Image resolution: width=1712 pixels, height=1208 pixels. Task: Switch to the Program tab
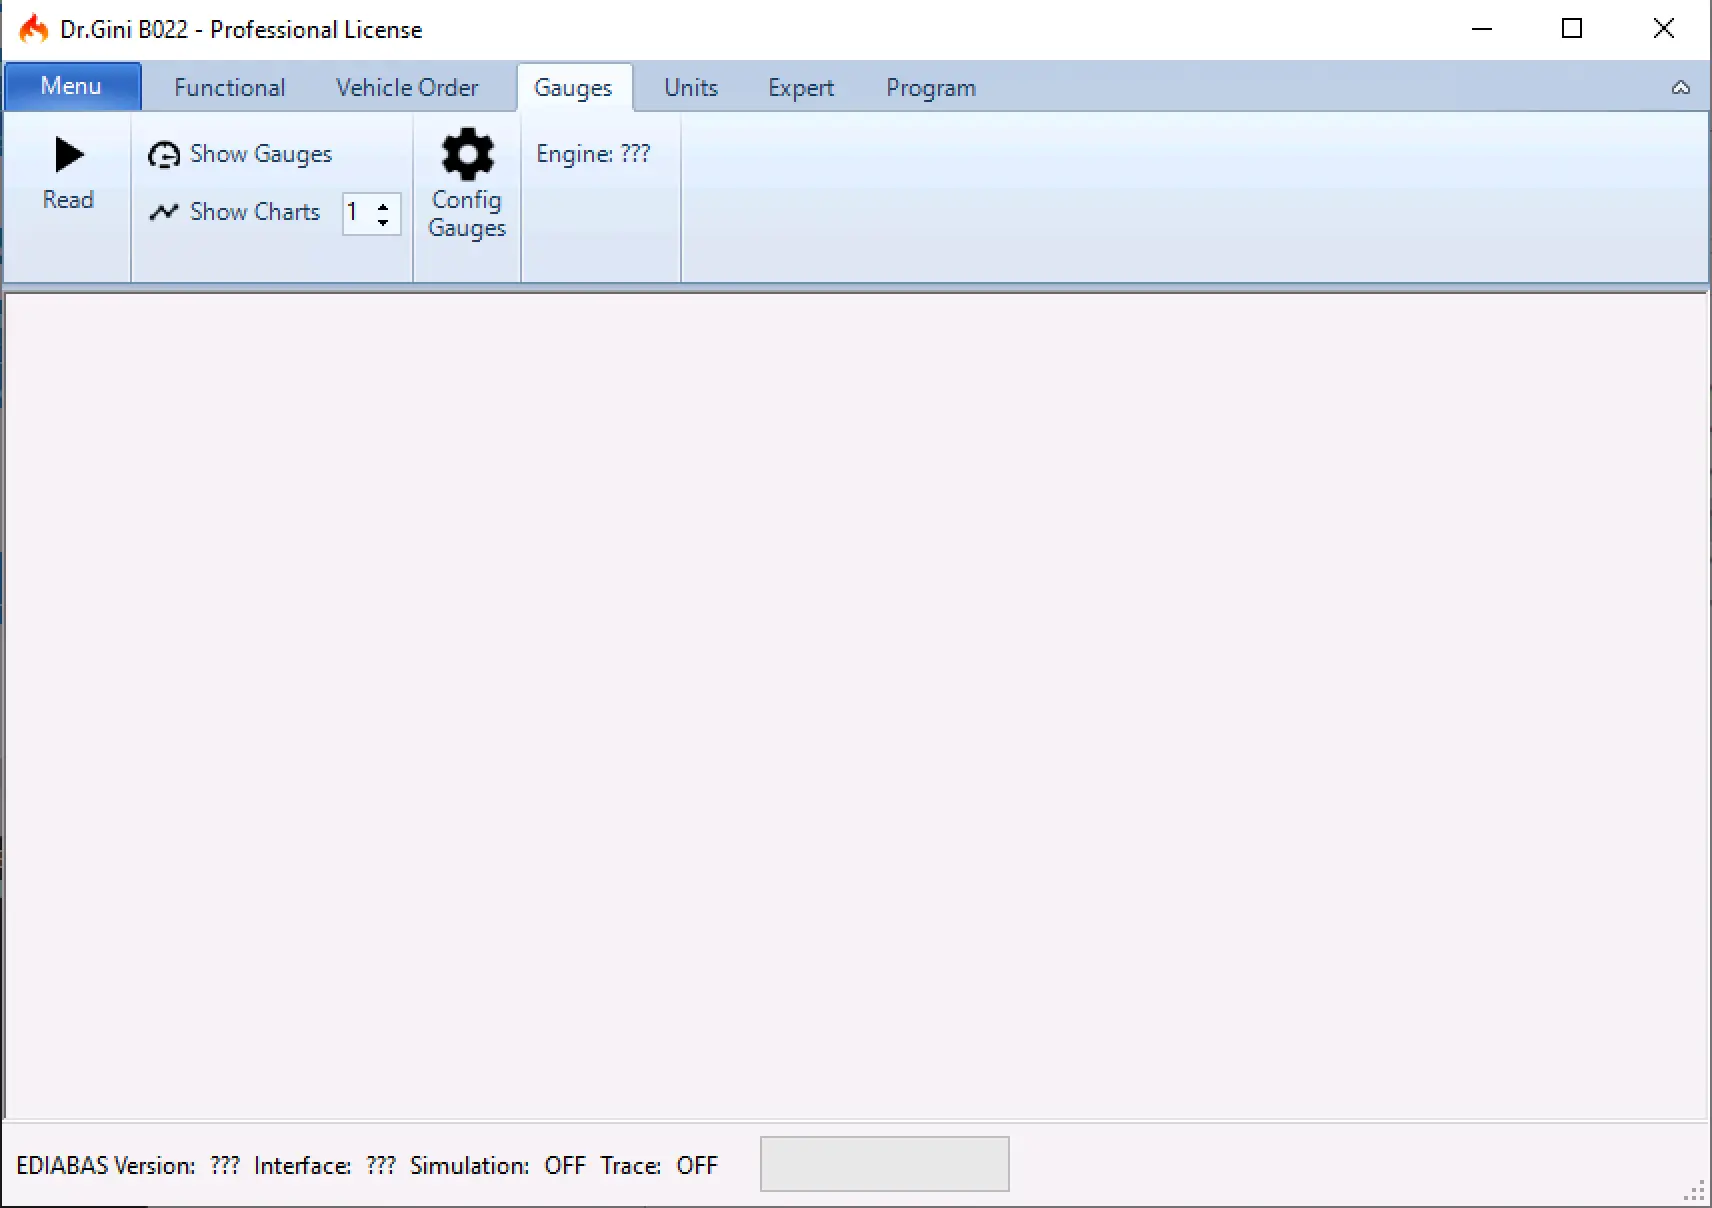[x=930, y=88]
